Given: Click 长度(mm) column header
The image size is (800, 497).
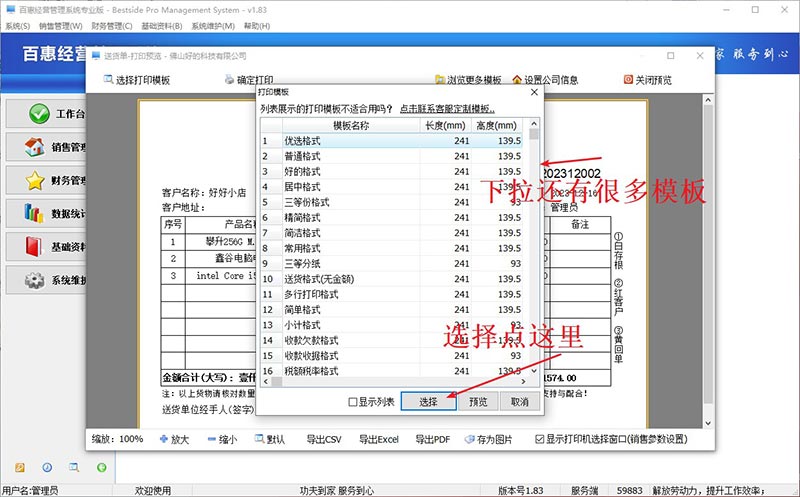Looking at the screenshot, I should 445,126.
